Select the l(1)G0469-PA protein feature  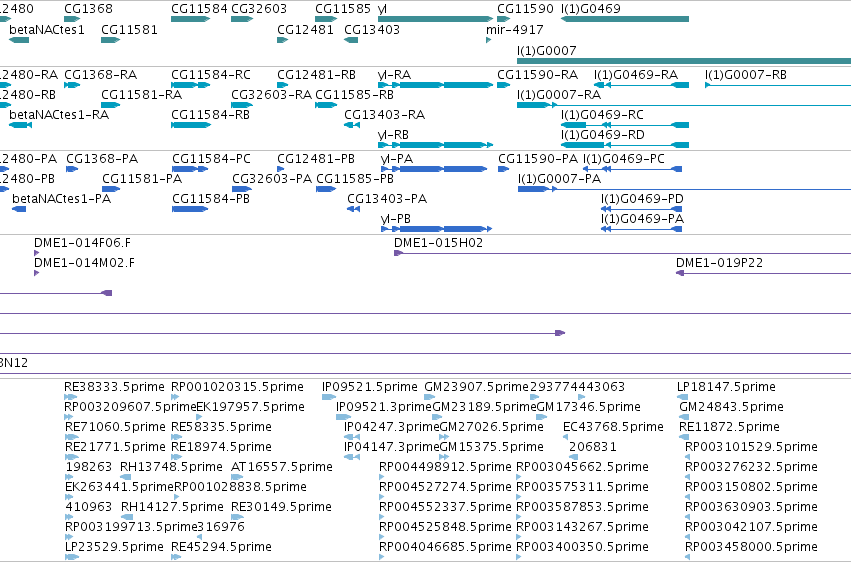pos(642,229)
